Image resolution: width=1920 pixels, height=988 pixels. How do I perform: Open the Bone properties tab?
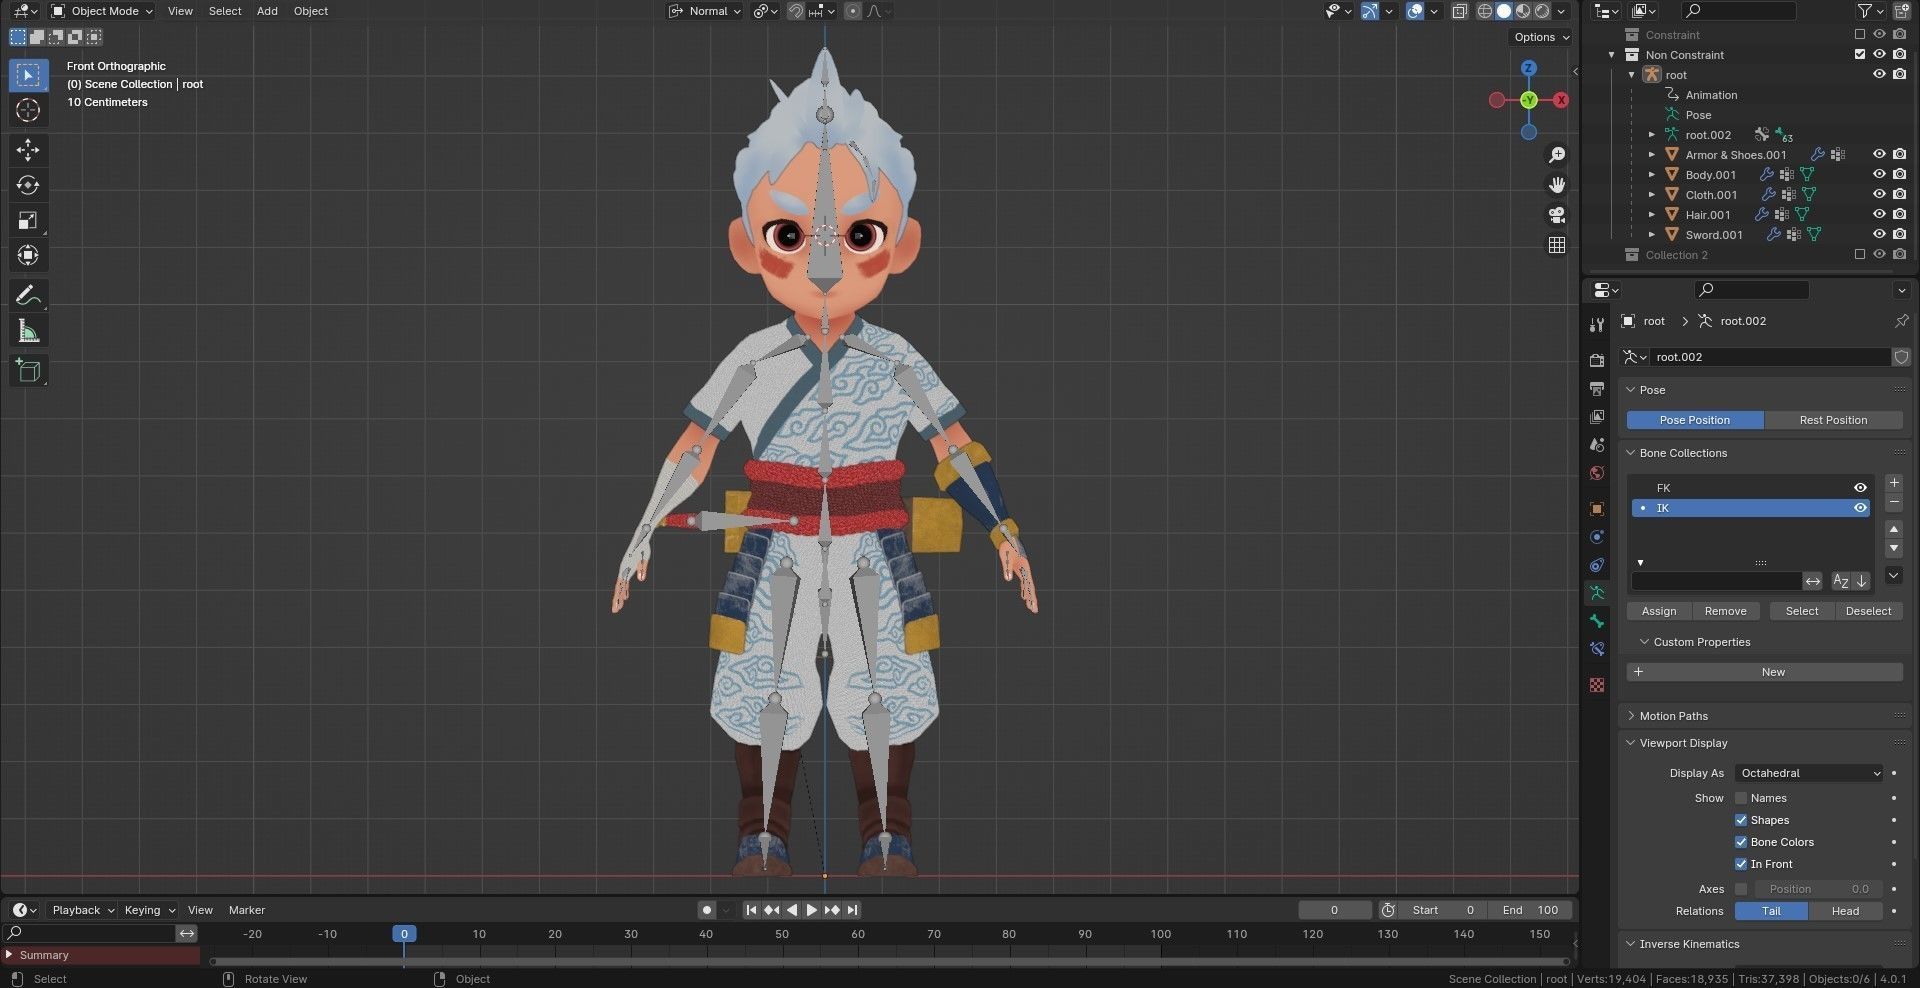pyautogui.click(x=1597, y=621)
